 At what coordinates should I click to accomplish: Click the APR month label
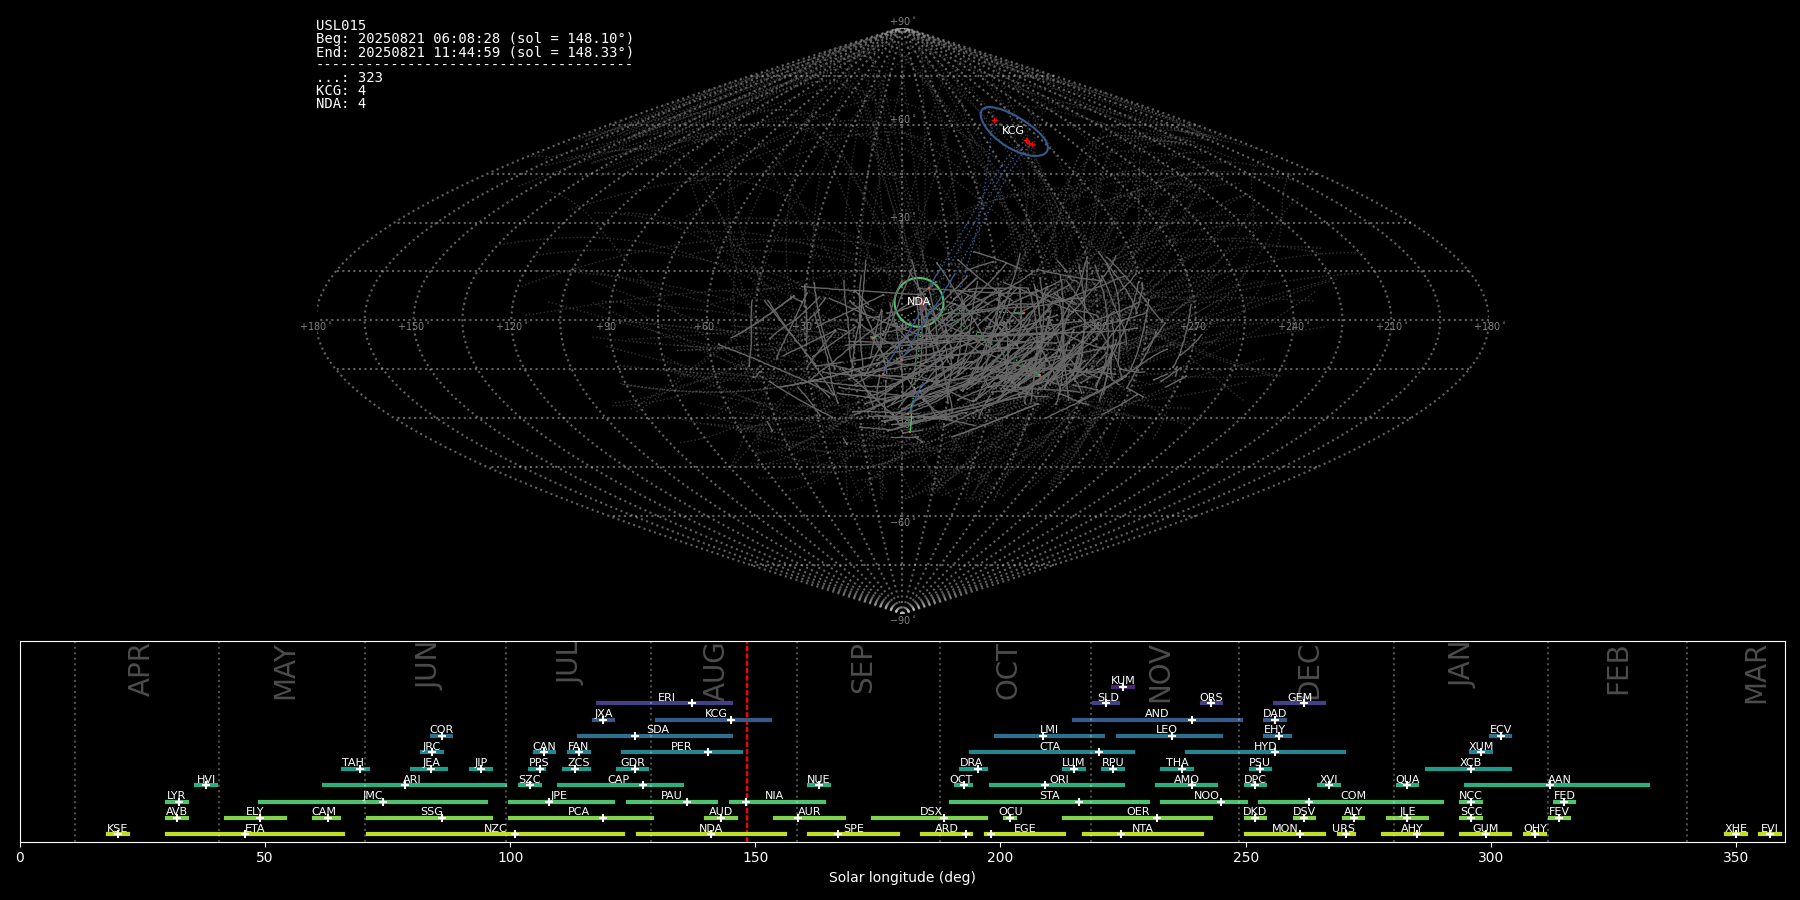[139, 670]
